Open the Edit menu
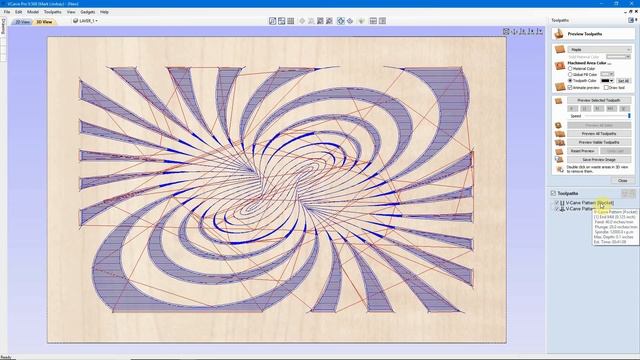640x360 pixels. [x=19, y=12]
